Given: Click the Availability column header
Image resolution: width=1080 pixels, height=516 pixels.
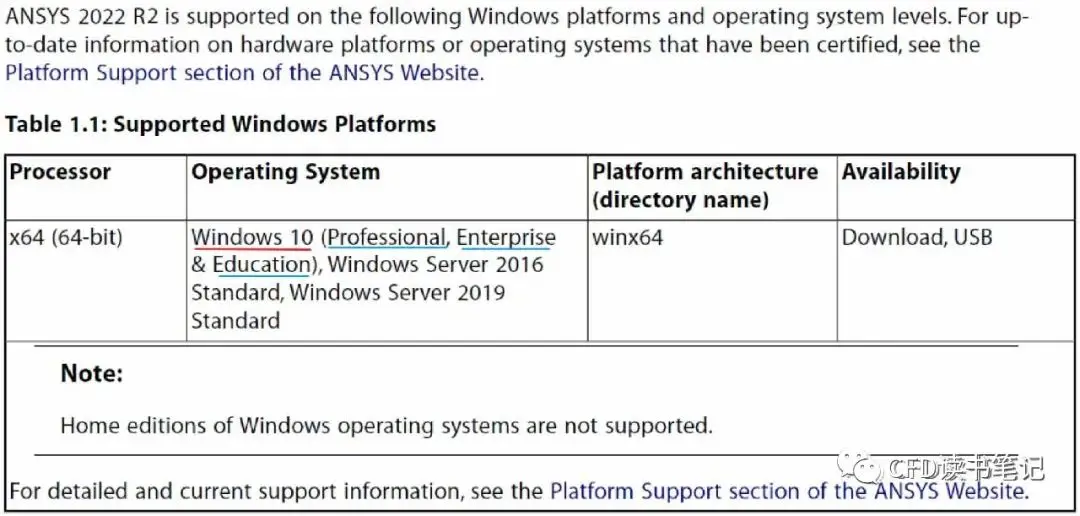Looking at the screenshot, I should (x=901, y=172).
